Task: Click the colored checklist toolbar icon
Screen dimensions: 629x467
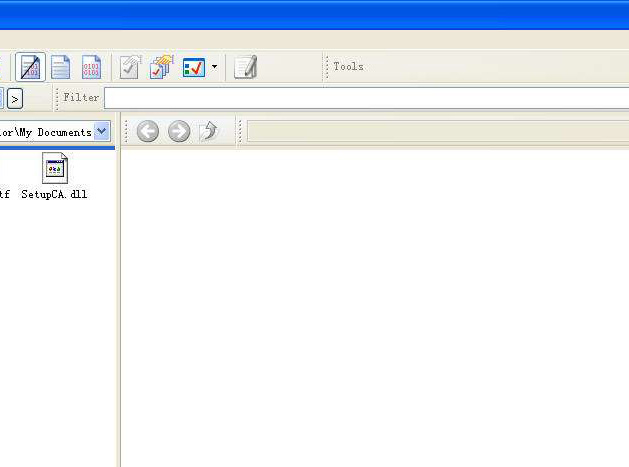Action: 193,67
